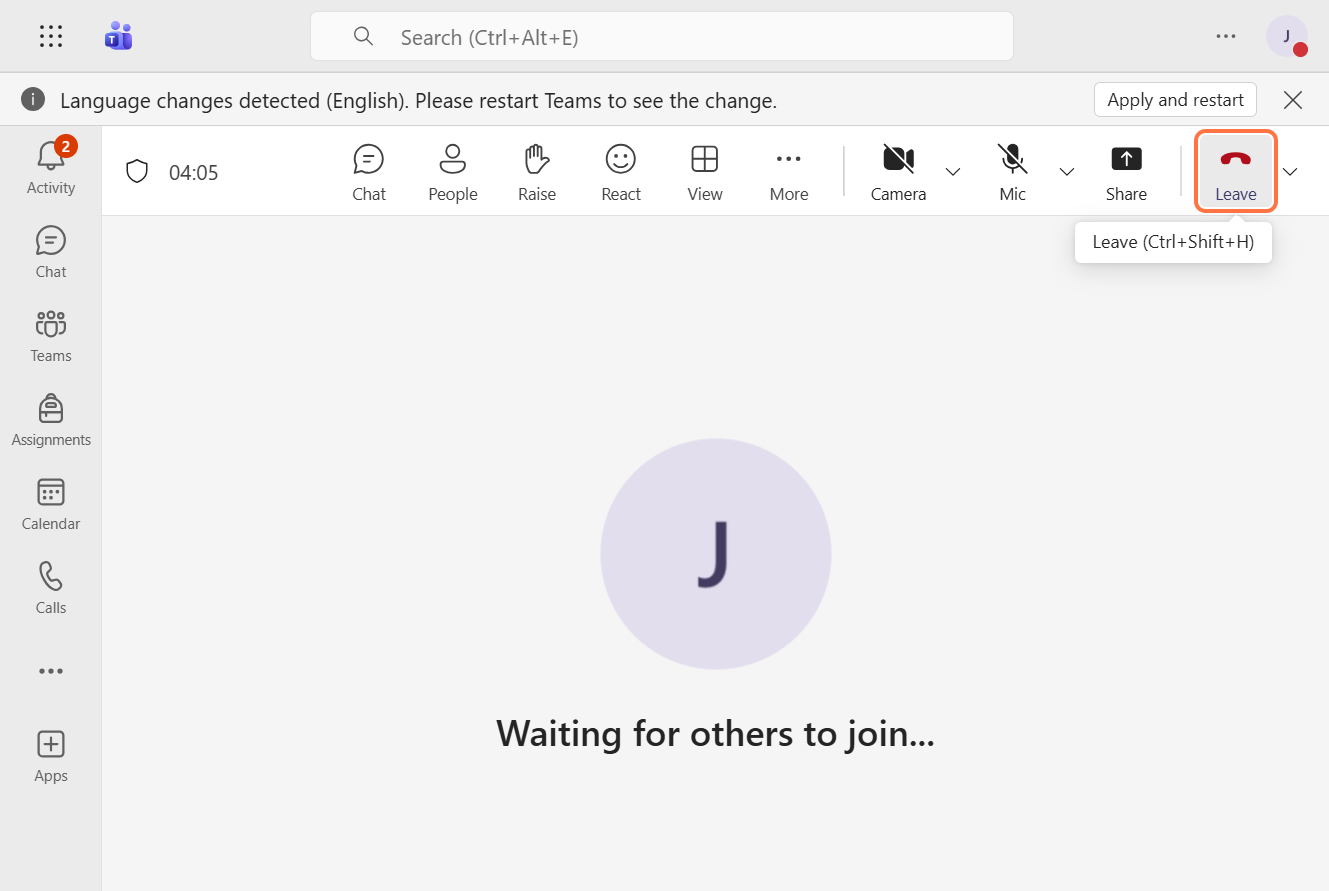Open the React emoji picker
Viewport: 1329px width, 891px height.
(620, 172)
